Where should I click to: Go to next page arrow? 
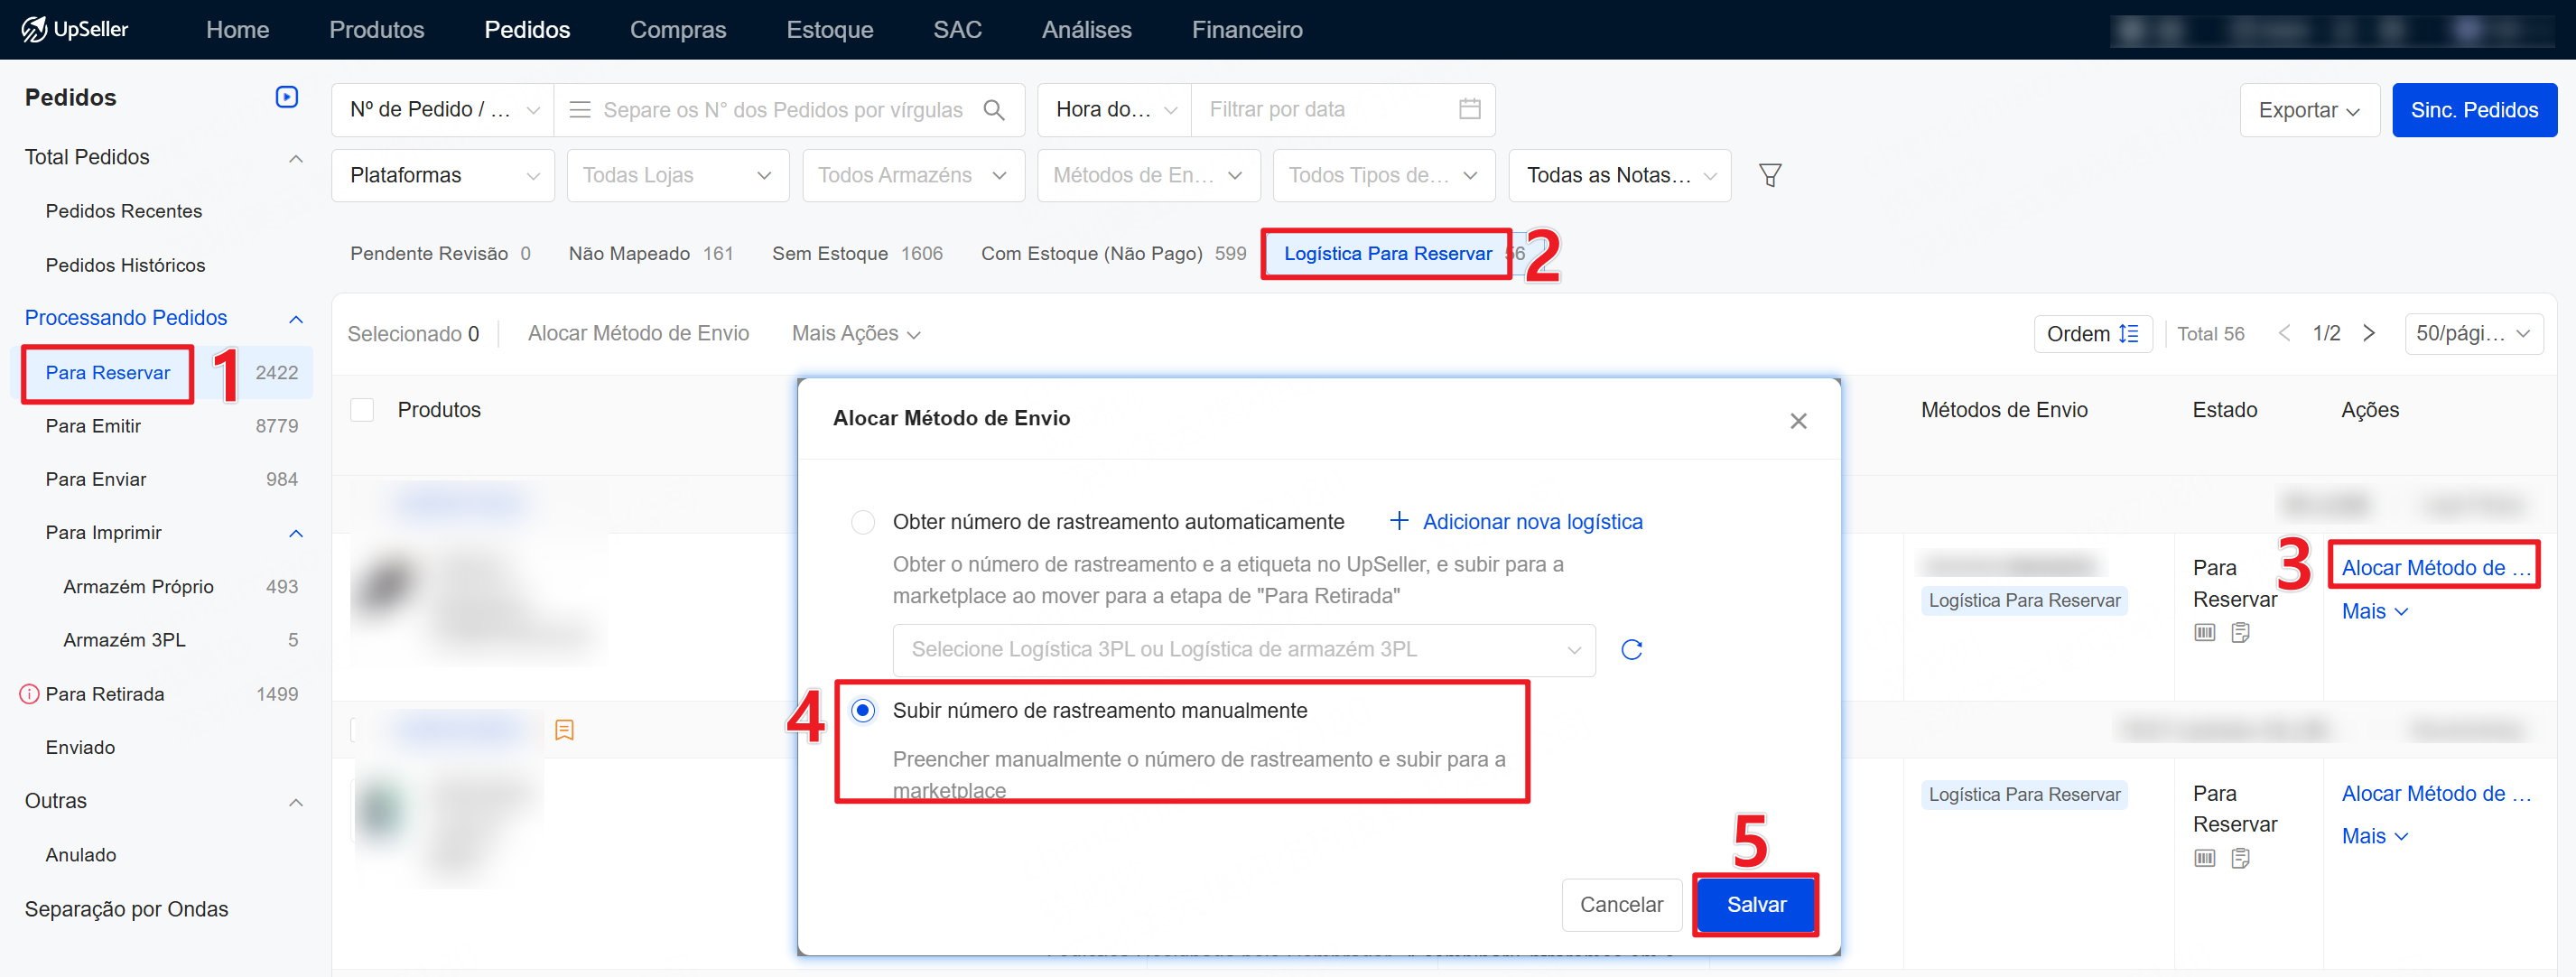pyautogui.click(x=2369, y=334)
